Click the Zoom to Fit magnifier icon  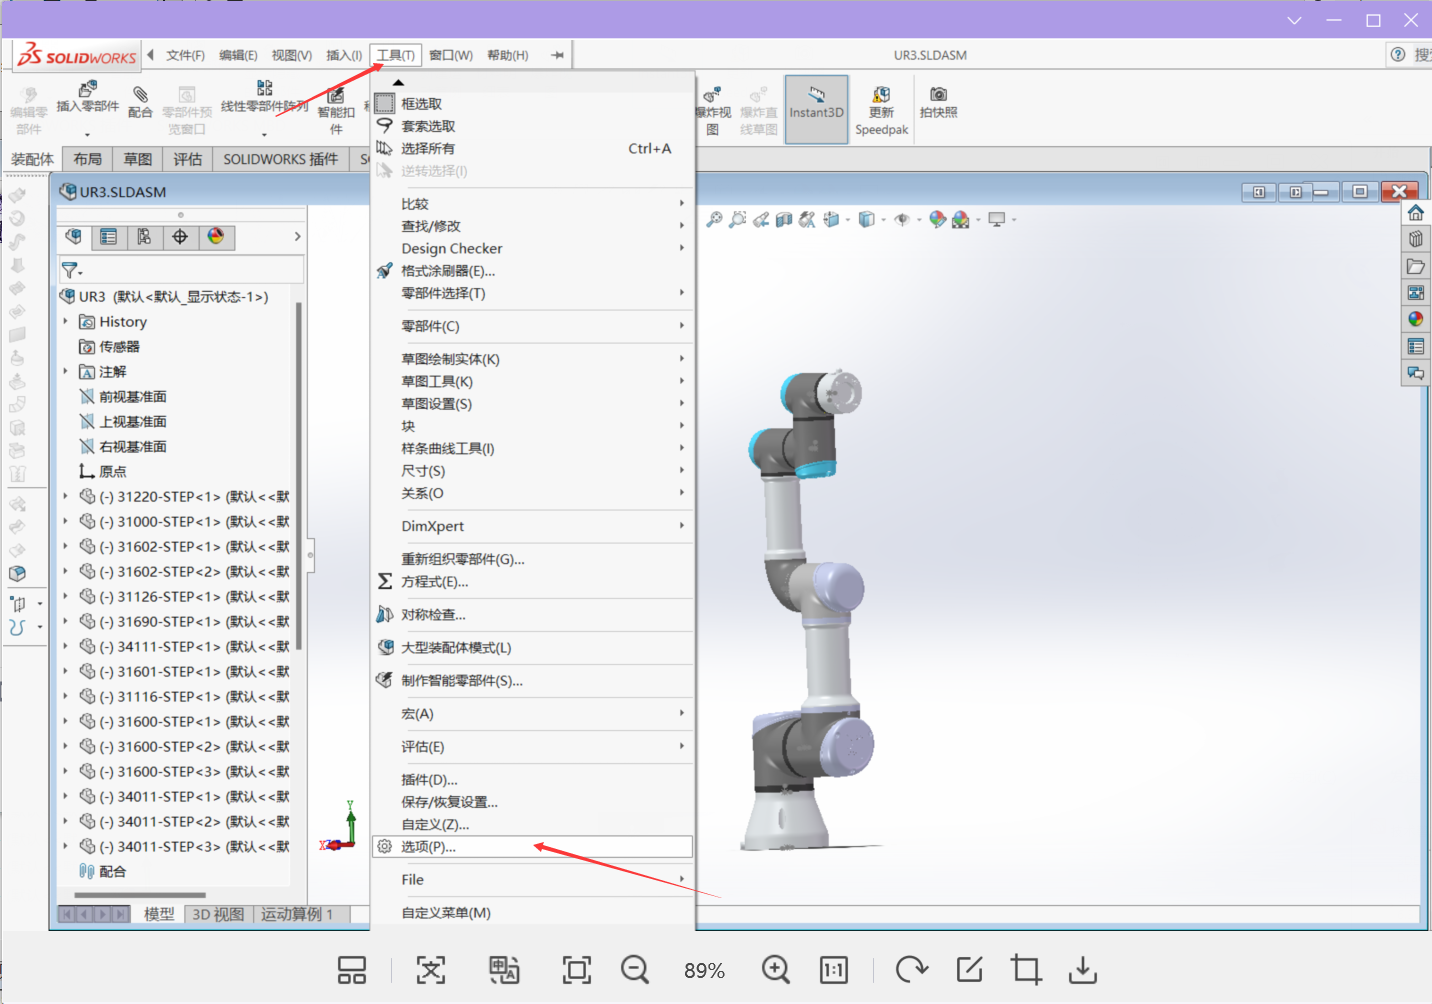coord(714,219)
